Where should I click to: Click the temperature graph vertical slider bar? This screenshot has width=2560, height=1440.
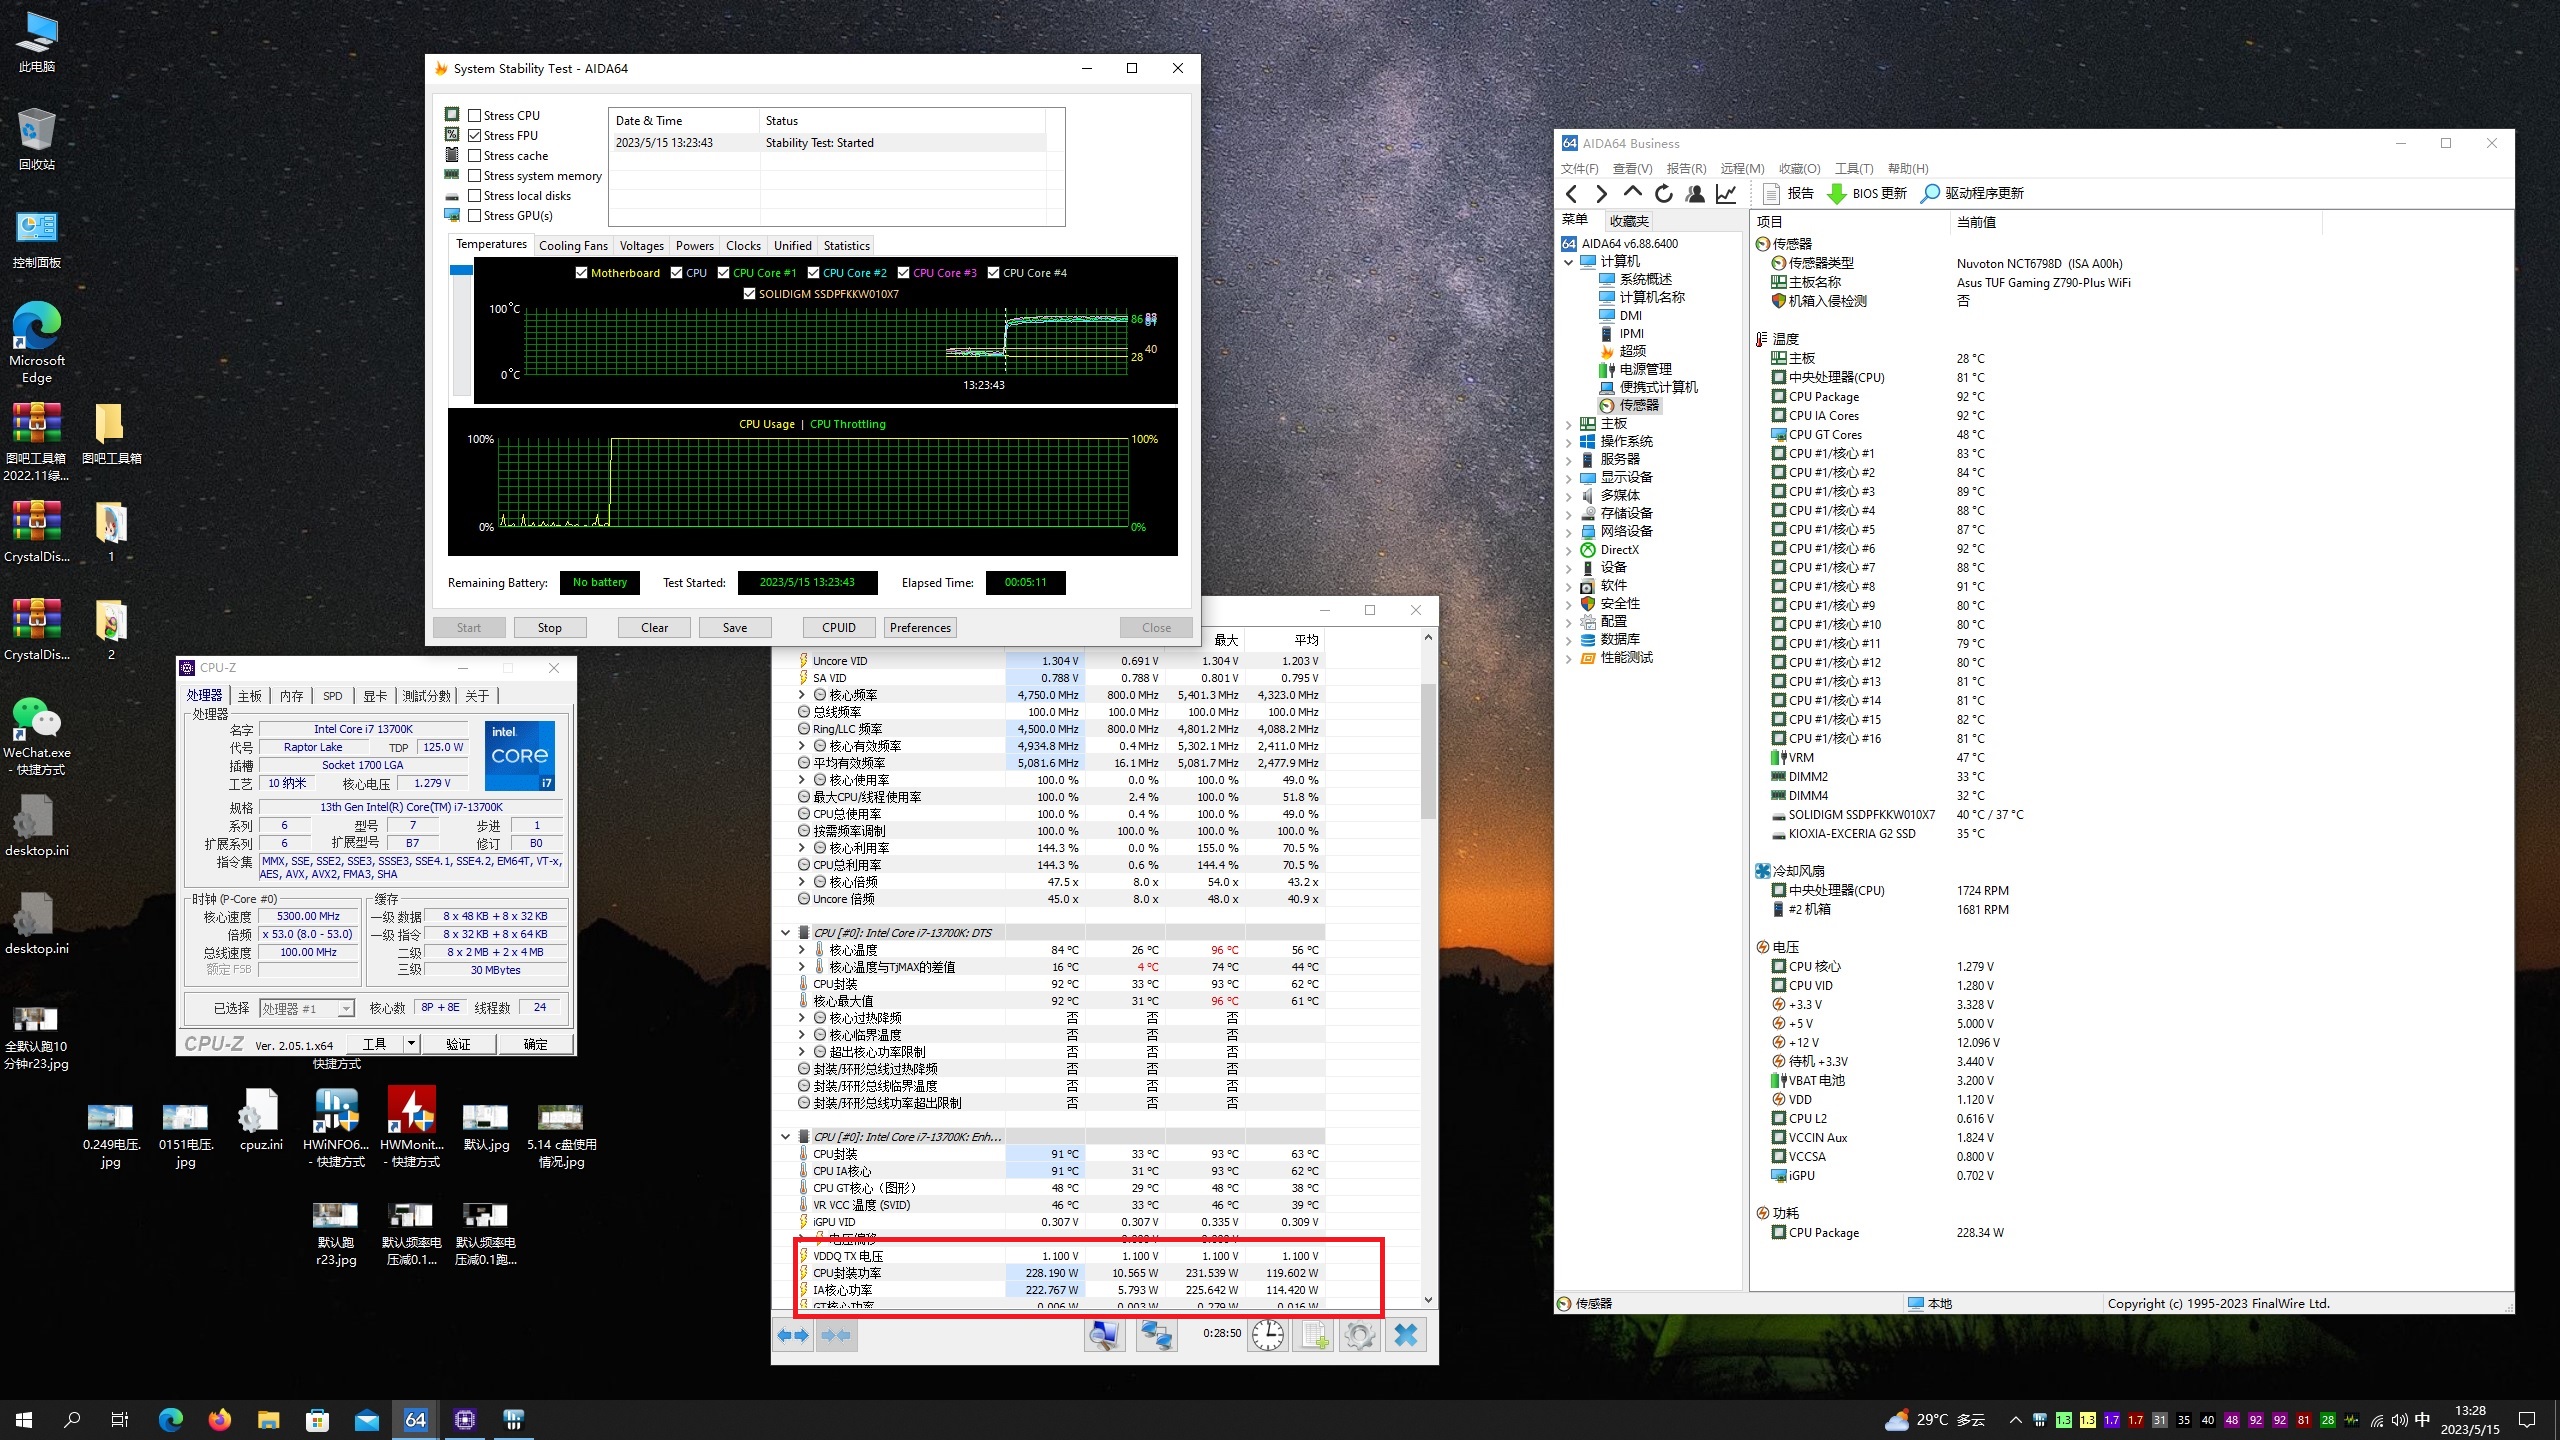(x=461, y=330)
